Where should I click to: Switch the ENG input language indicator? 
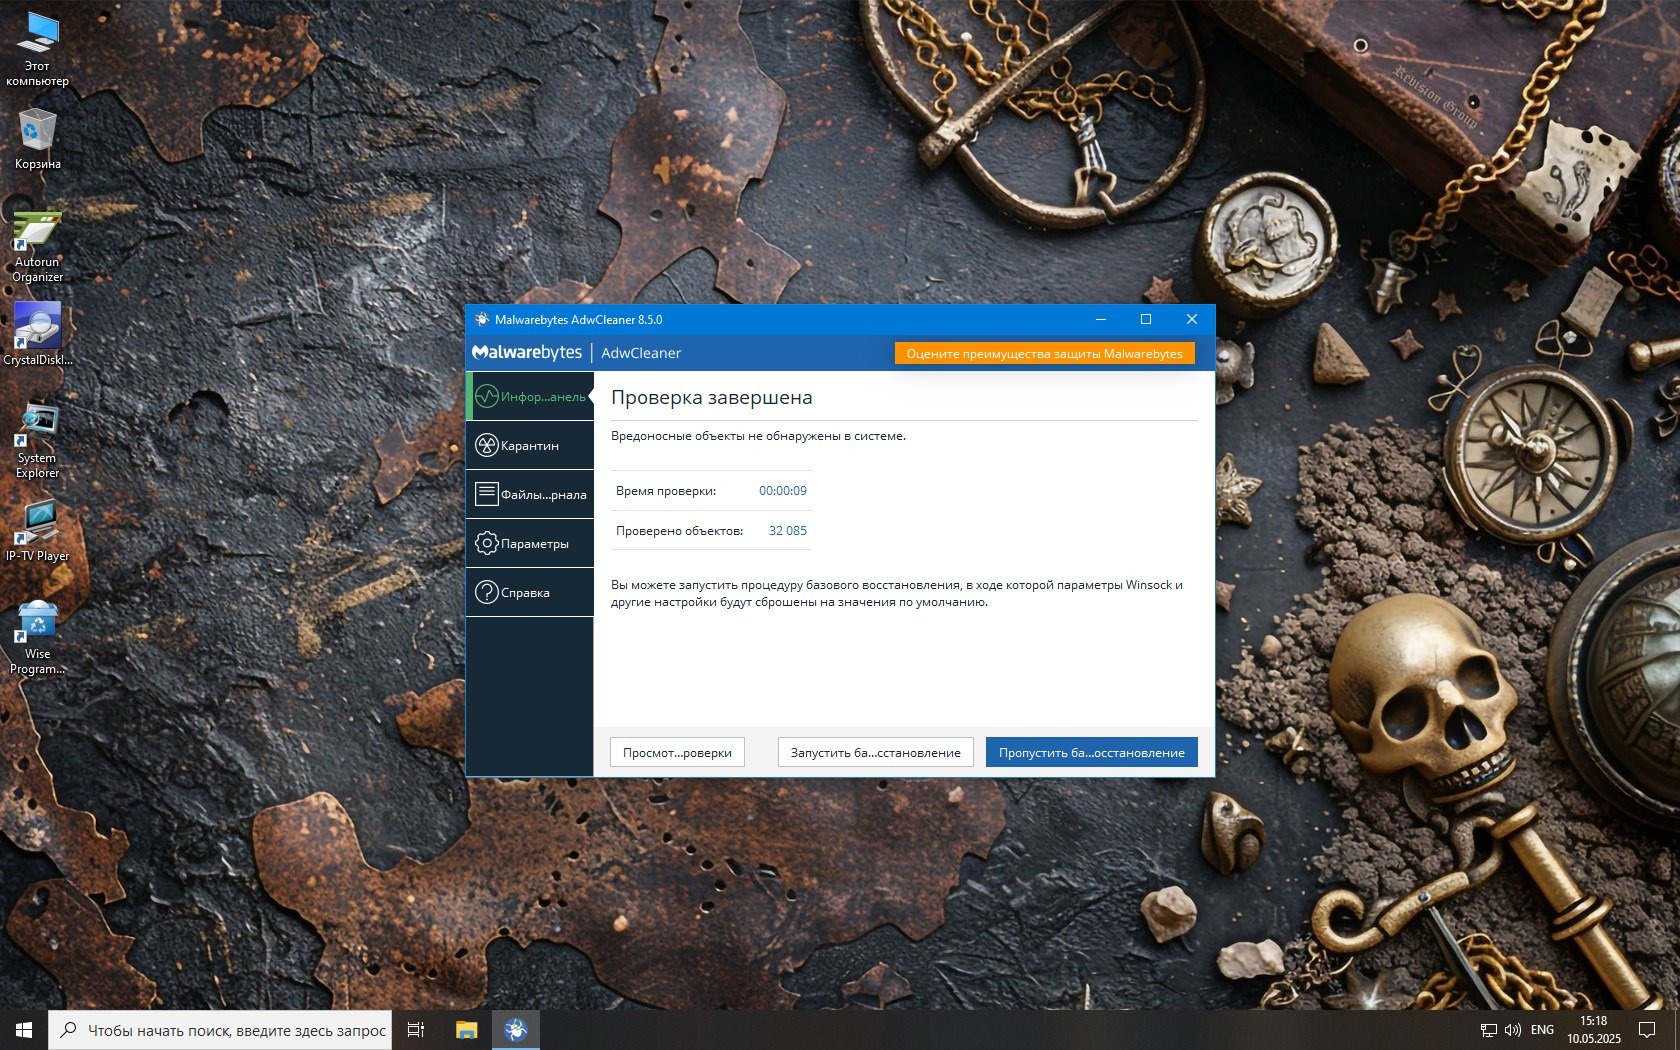tap(1542, 1030)
